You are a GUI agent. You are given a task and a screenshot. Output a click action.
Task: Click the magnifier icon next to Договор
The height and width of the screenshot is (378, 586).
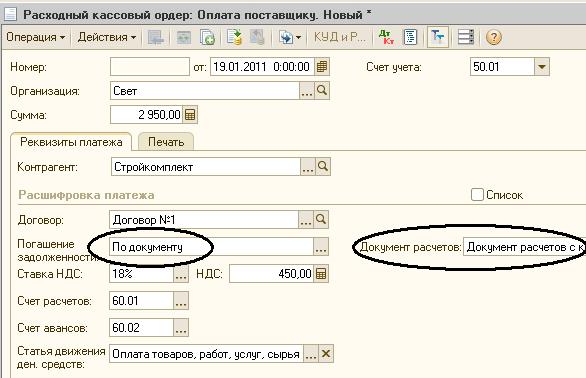click(x=321, y=219)
